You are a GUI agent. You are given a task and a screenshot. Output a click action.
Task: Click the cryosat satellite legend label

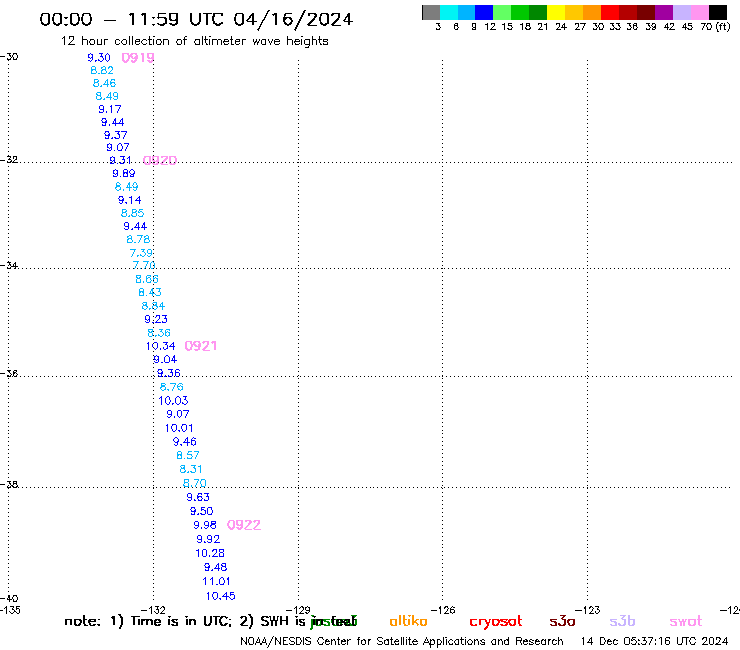(496, 622)
